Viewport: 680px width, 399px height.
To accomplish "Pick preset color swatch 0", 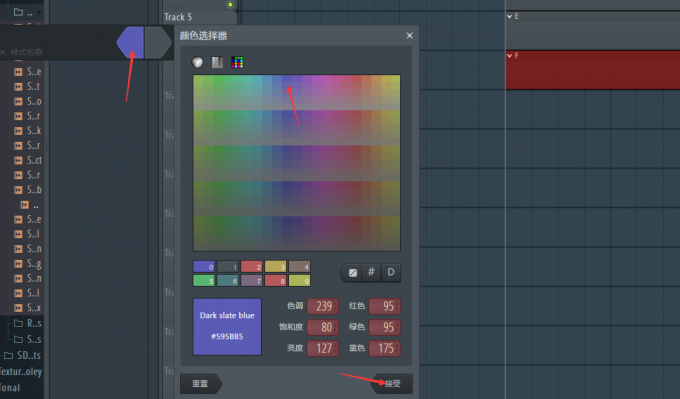I will click(x=204, y=267).
